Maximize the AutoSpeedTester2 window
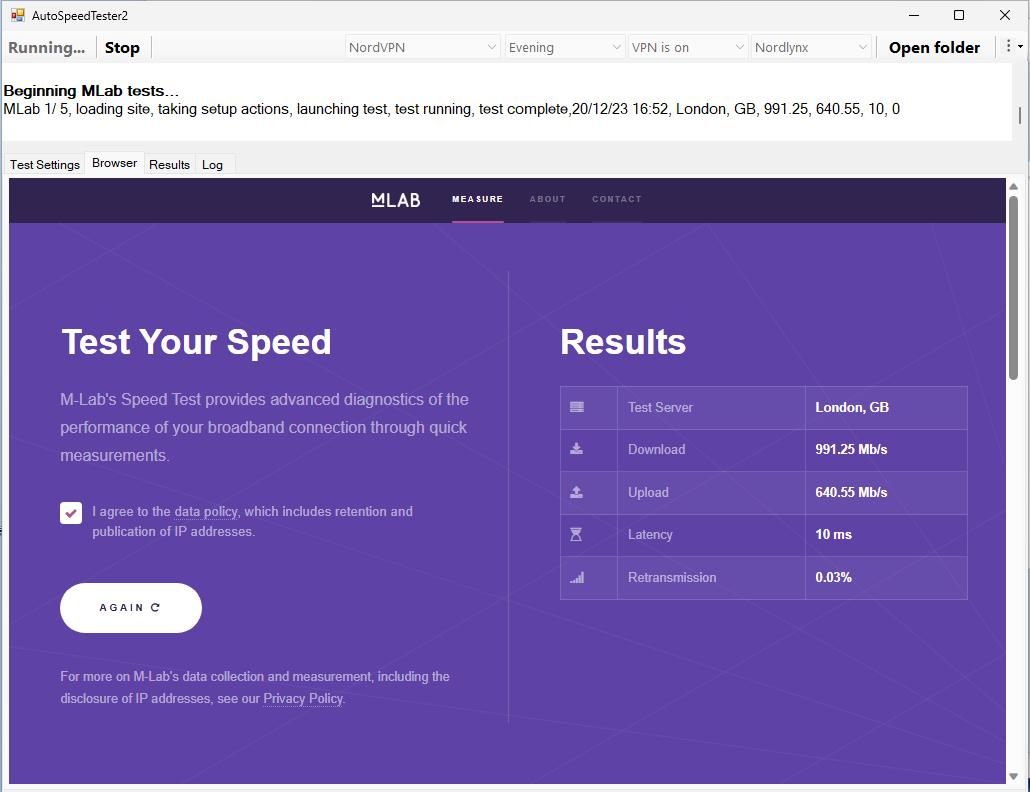This screenshot has width=1030, height=792. 959,15
